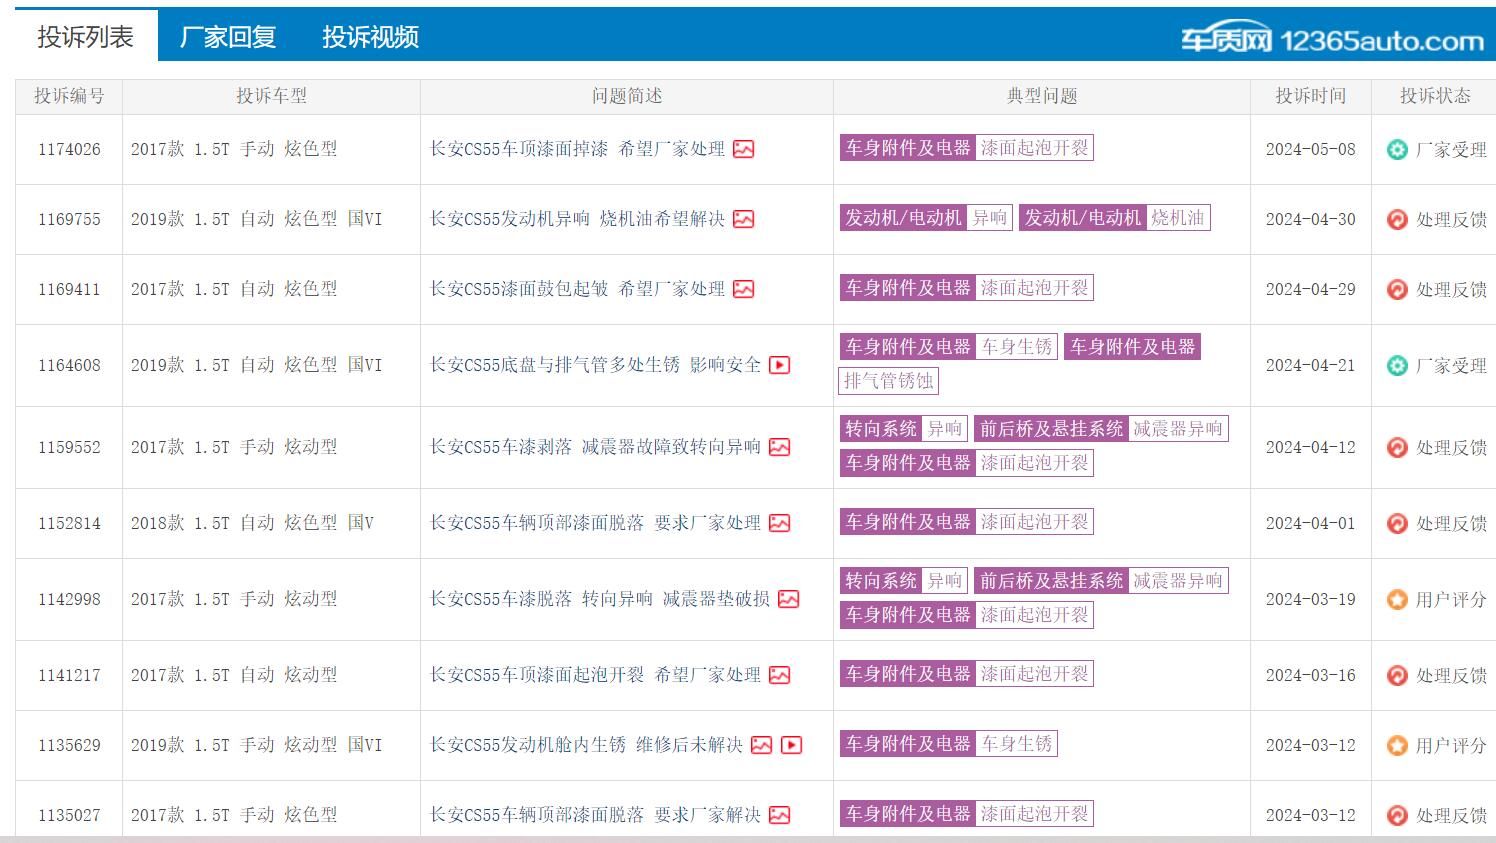
Task: Open image icon for complaint 1152814
Action: (x=780, y=523)
